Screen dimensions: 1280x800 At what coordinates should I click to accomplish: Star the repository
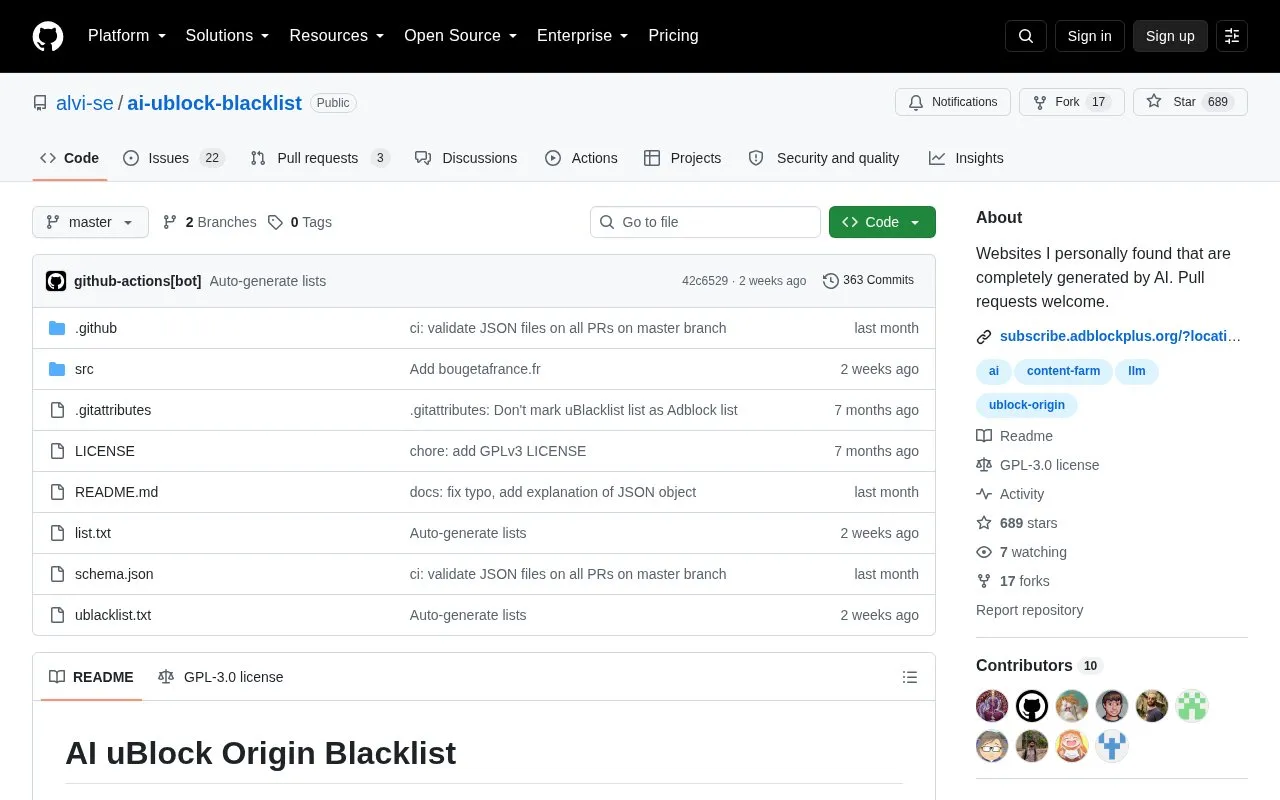pos(1190,102)
